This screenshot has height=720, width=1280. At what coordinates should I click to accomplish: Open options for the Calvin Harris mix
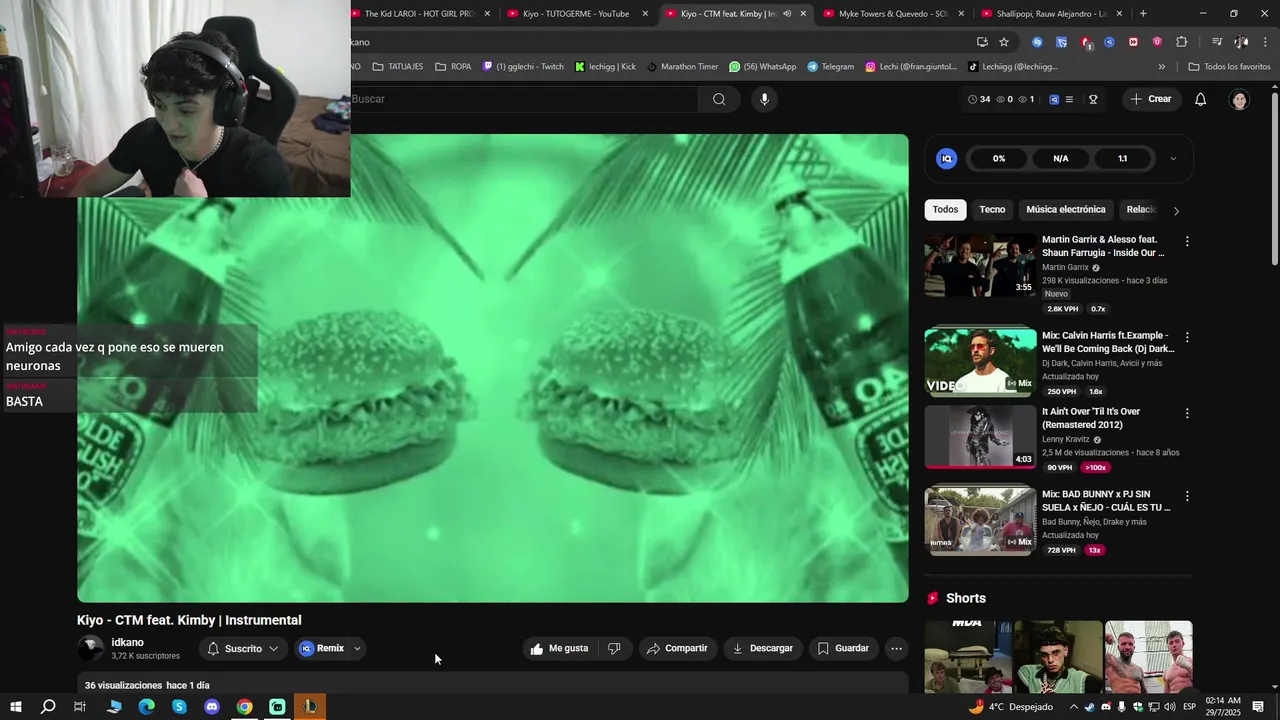[x=1187, y=337]
